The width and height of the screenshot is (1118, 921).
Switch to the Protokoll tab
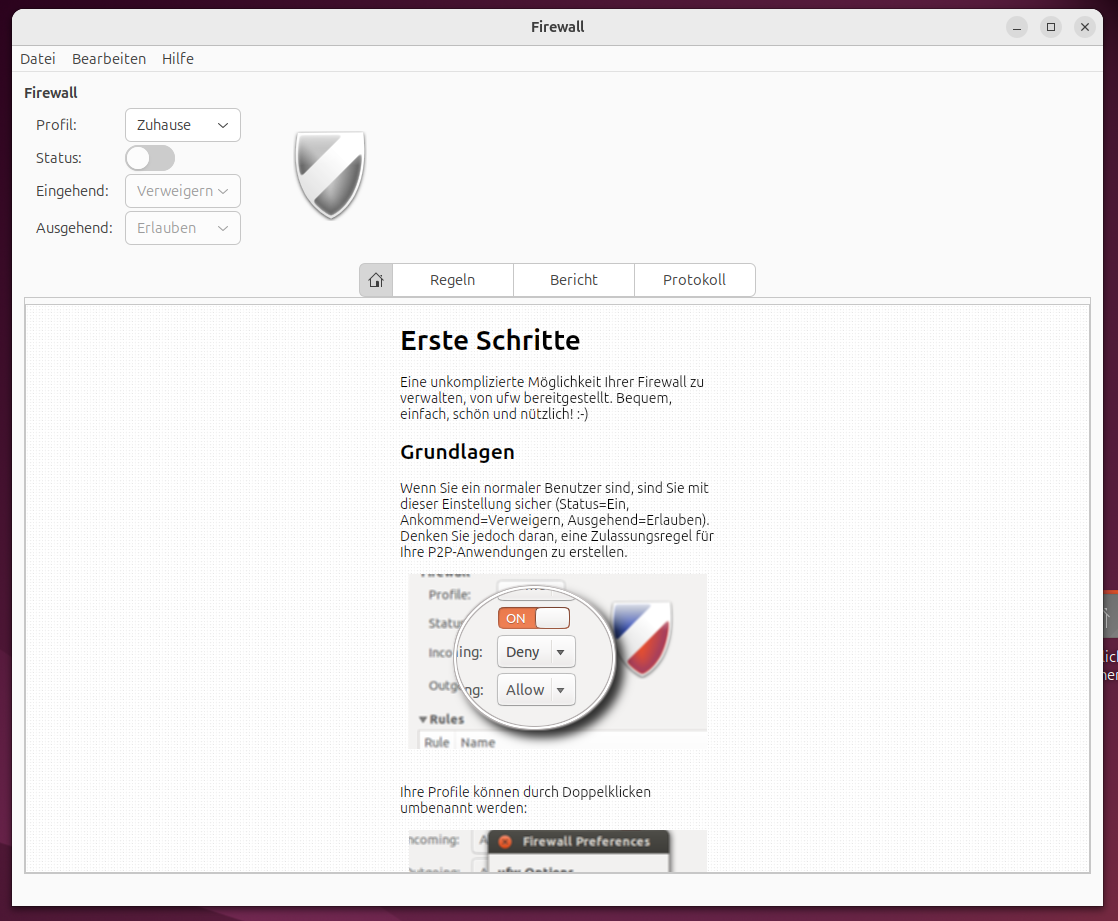click(x=695, y=280)
